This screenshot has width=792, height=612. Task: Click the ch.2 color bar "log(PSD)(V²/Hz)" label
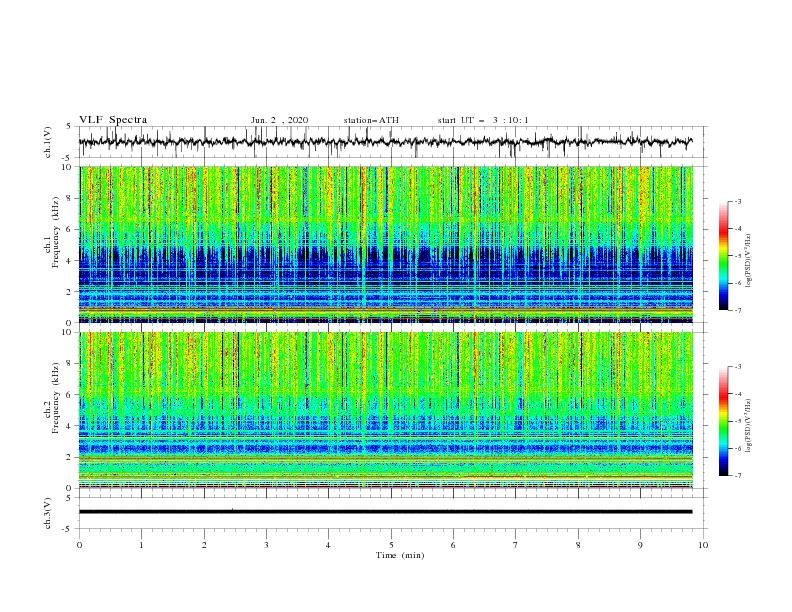748,426
